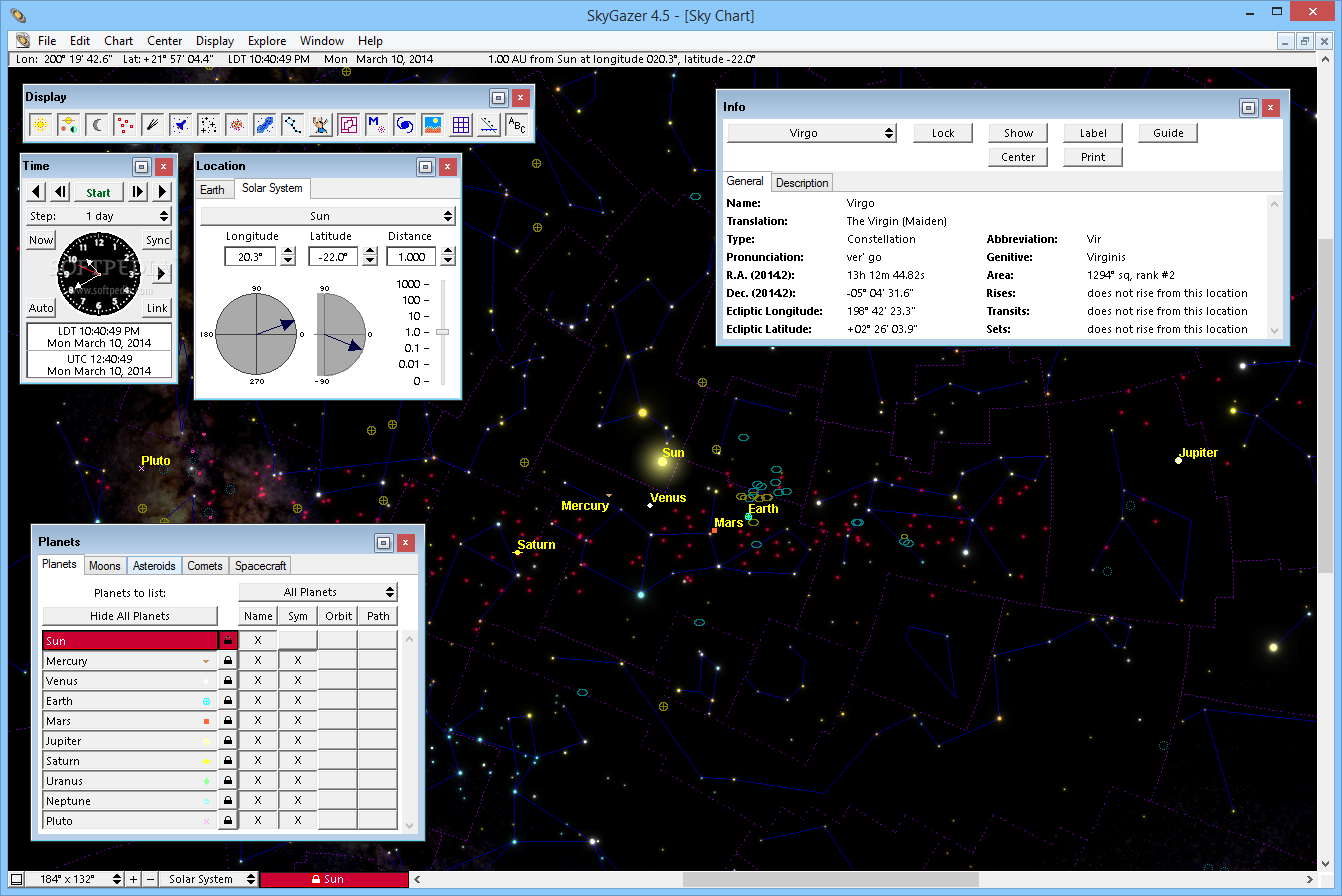Click the Start button in Time panel
This screenshot has width=1342, height=896.
pyautogui.click(x=99, y=192)
